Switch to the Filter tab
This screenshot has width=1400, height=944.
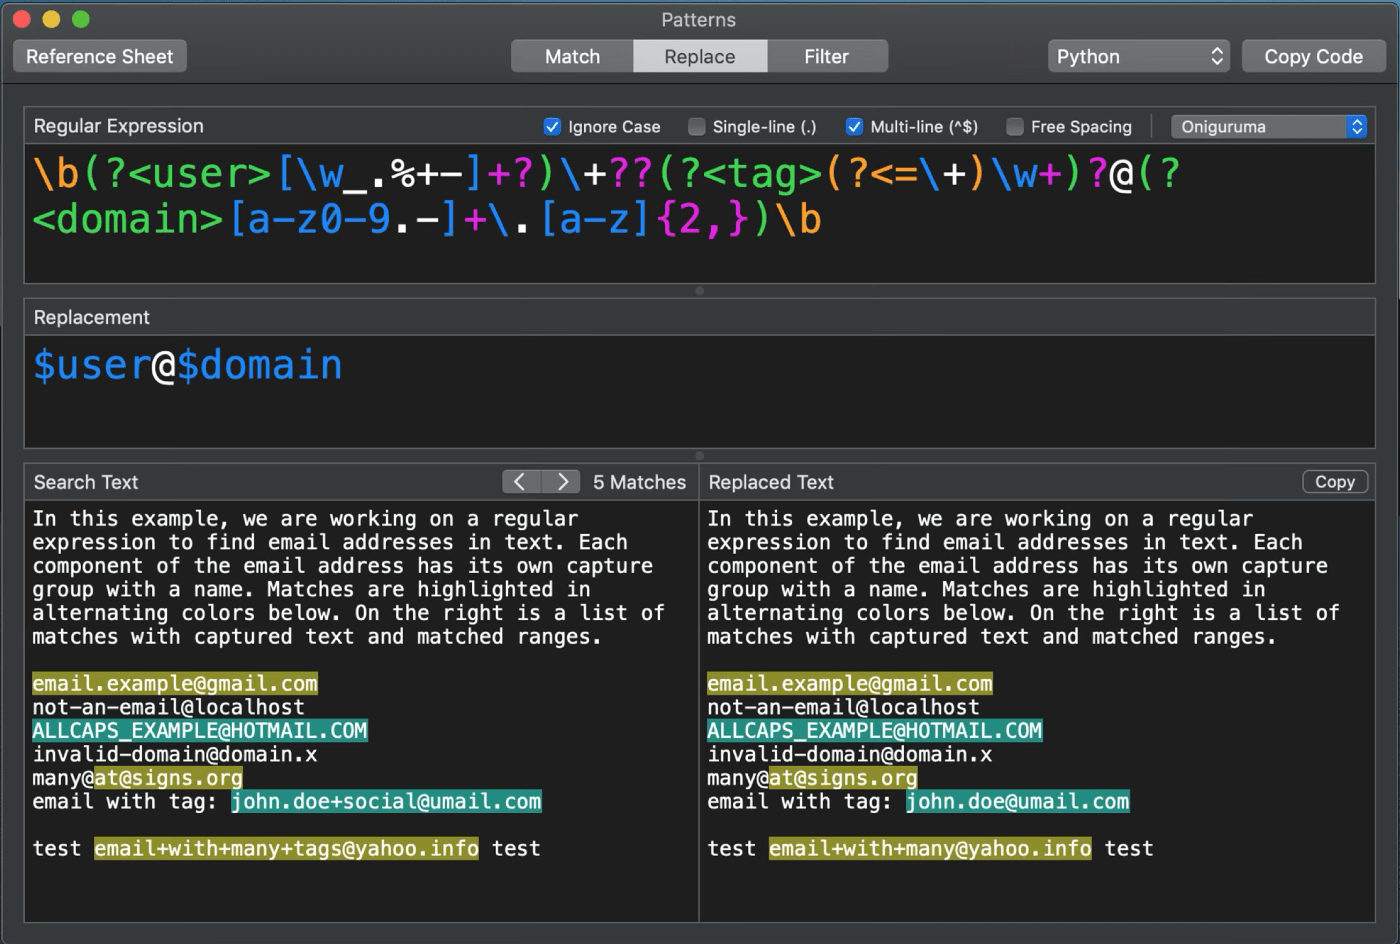point(827,57)
